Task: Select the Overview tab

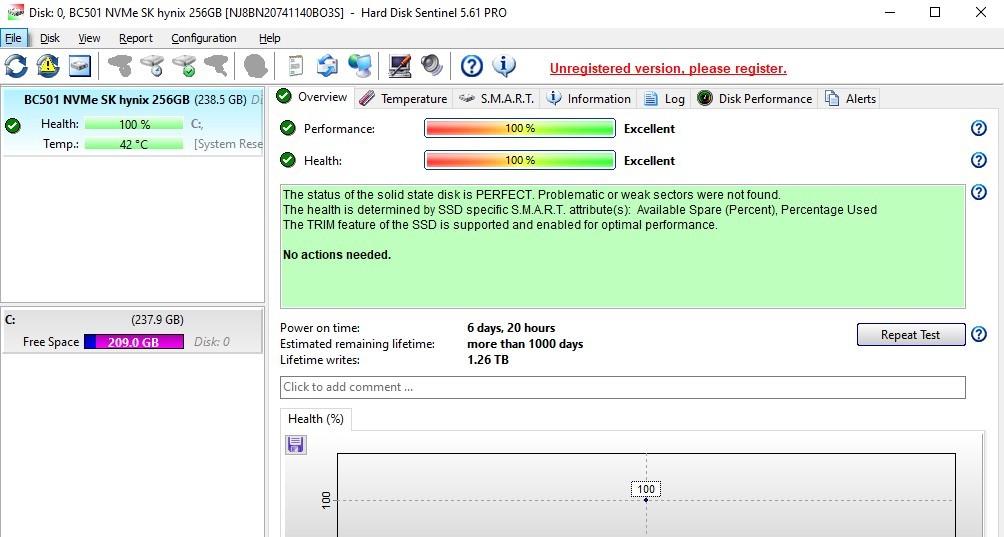Action: click(x=312, y=97)
